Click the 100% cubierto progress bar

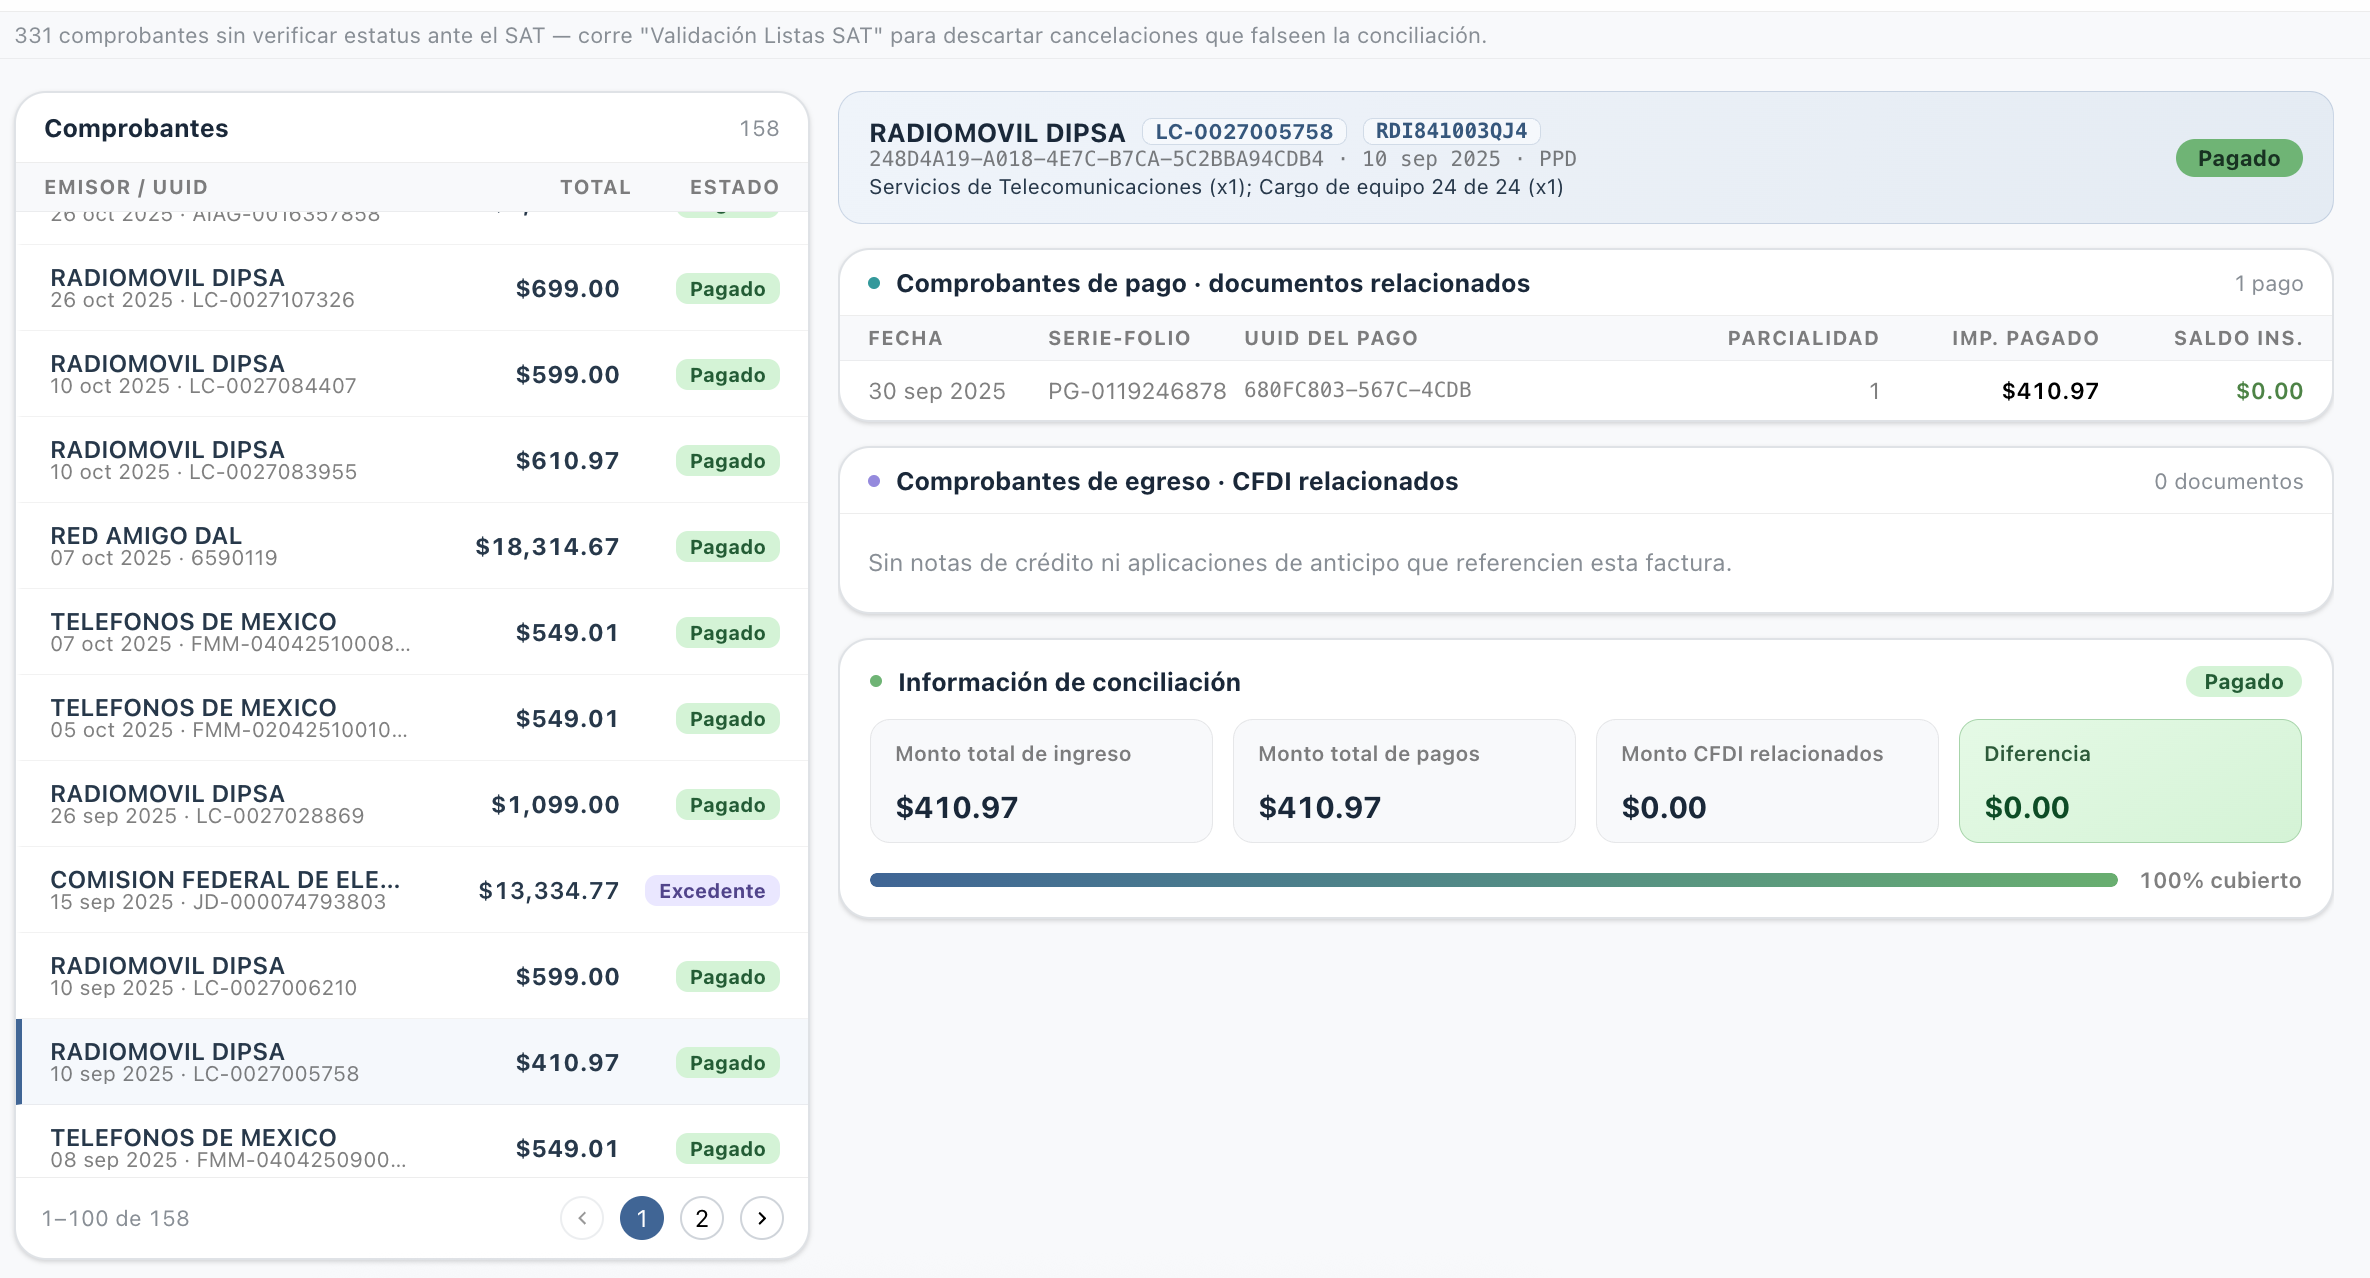[1493, 880]
